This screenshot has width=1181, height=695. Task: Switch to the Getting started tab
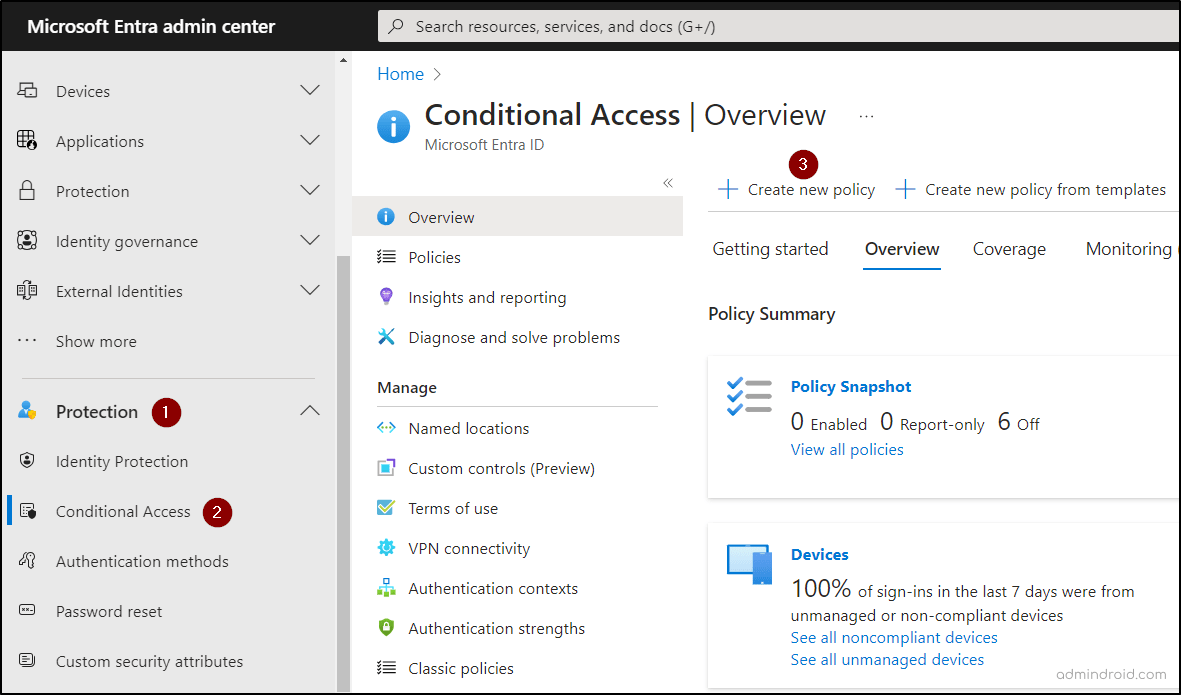pyautogui.click(x=770, y=249)
